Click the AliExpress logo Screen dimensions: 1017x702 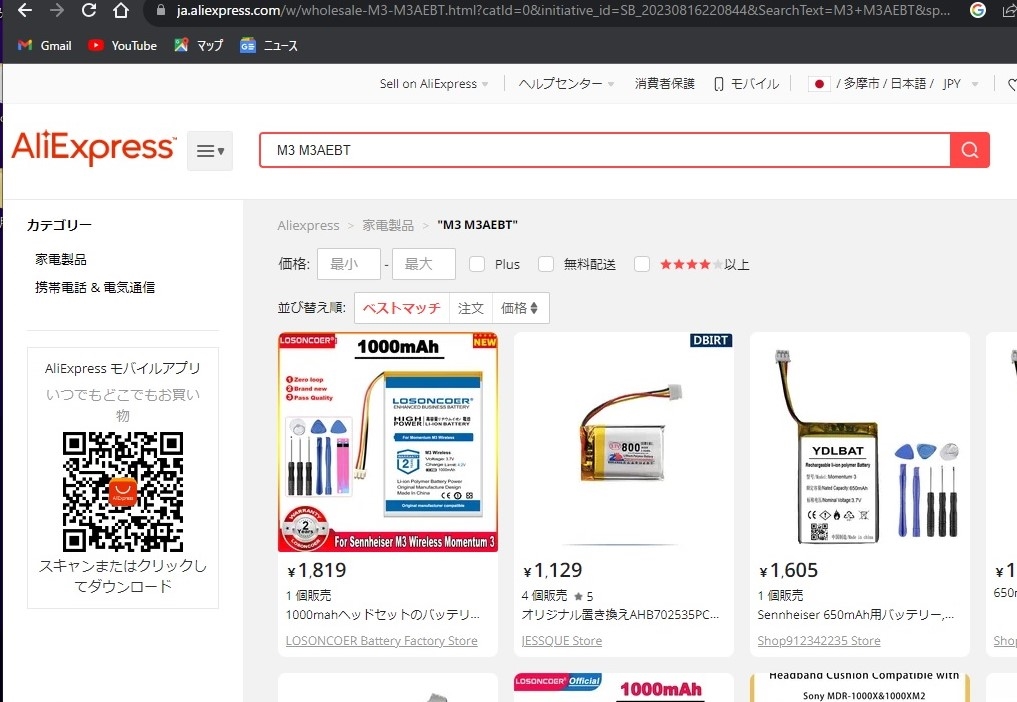(x=94, y=148)
